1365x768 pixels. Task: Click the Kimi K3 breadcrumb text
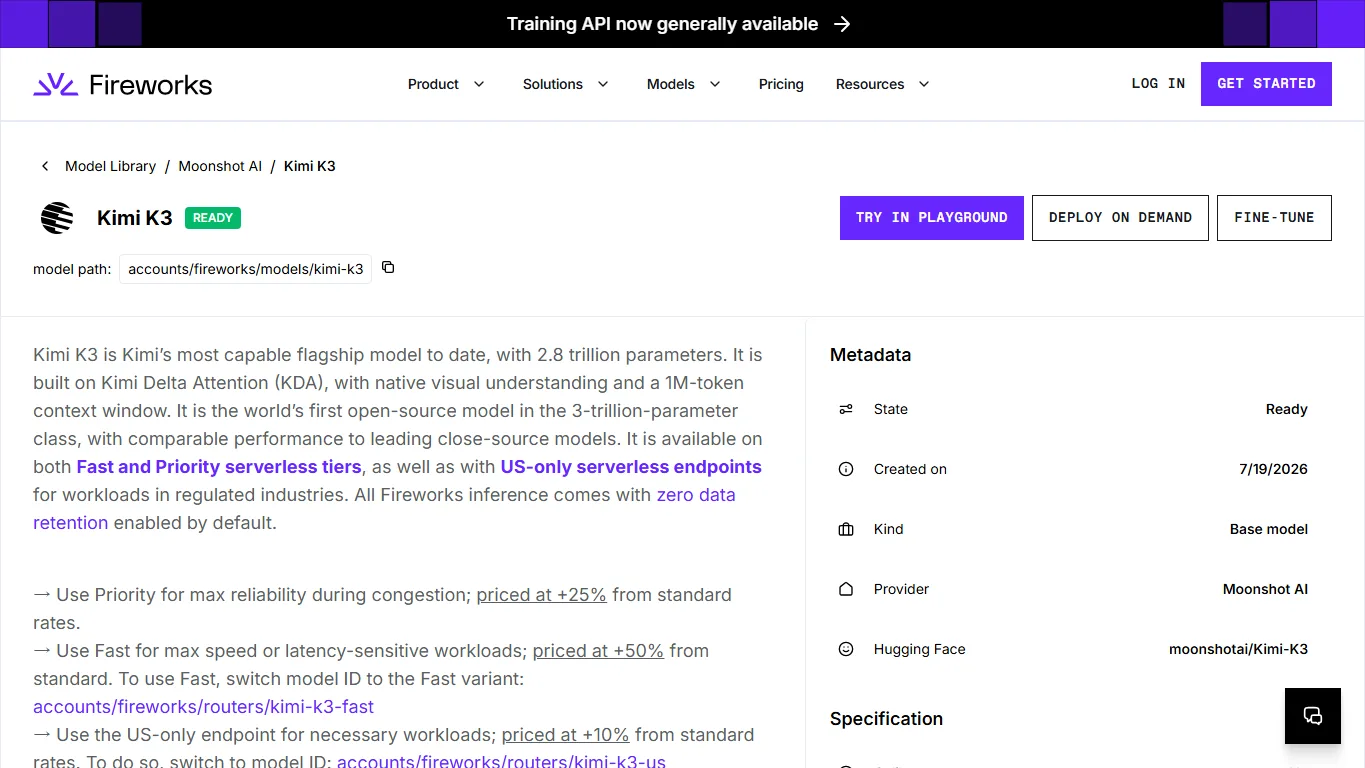coord(310,166)
